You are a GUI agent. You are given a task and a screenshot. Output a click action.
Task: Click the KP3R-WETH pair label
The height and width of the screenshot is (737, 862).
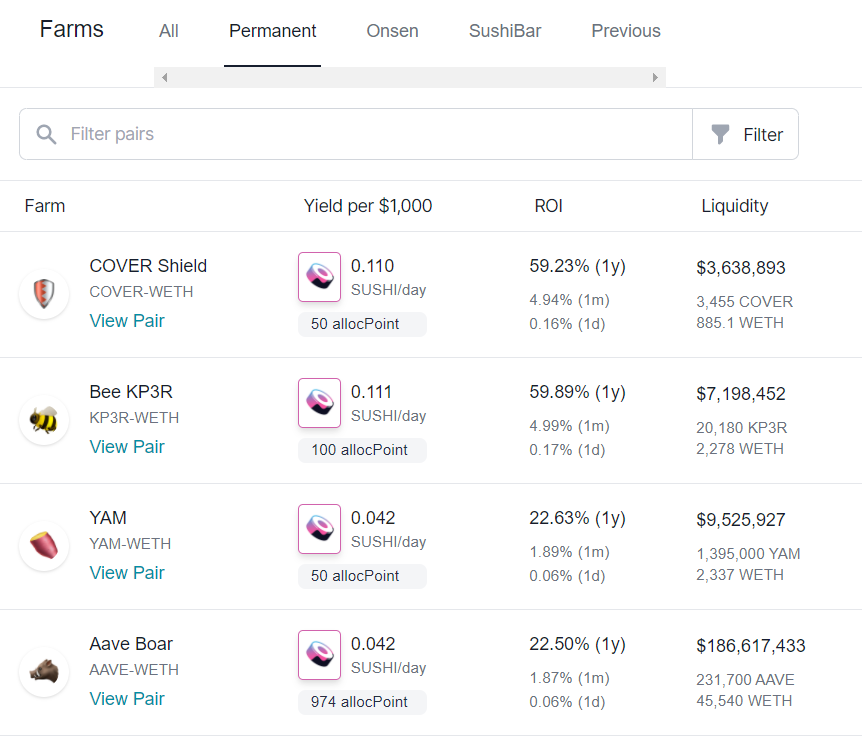pyautogui.click(x=134, y=418)
